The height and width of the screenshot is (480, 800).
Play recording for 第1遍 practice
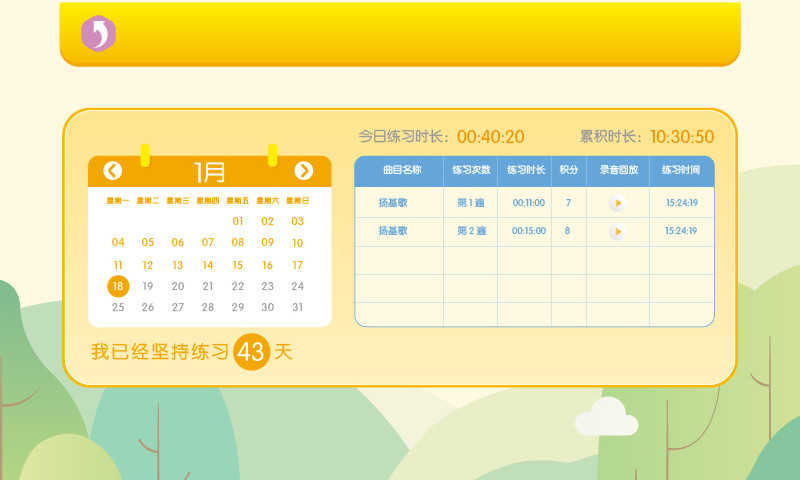tap(617, 203)
